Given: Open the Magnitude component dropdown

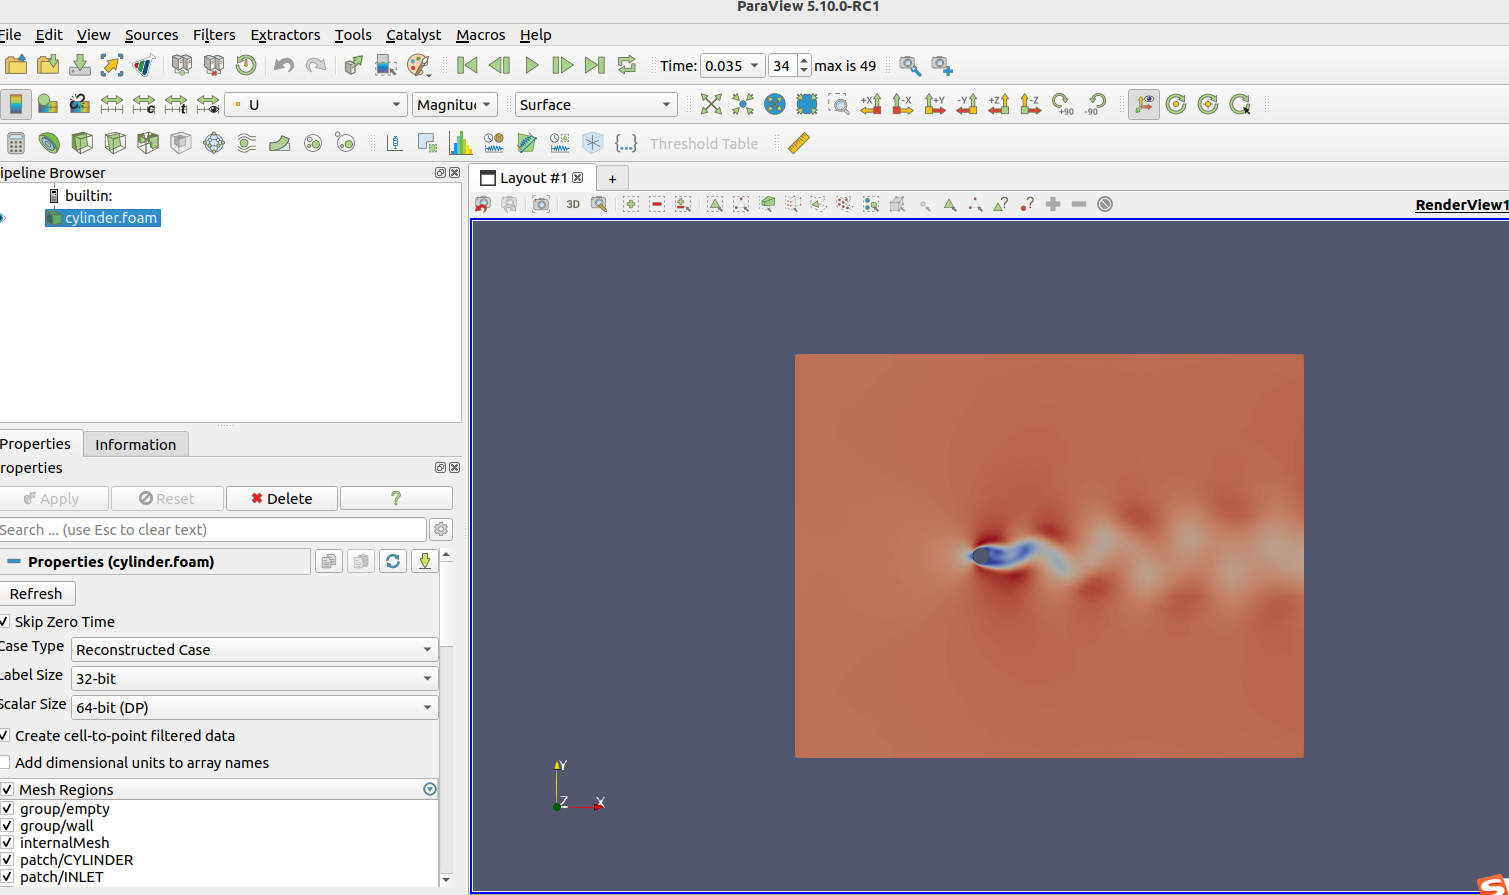Looking at the screenshot, I should (454, 104).
